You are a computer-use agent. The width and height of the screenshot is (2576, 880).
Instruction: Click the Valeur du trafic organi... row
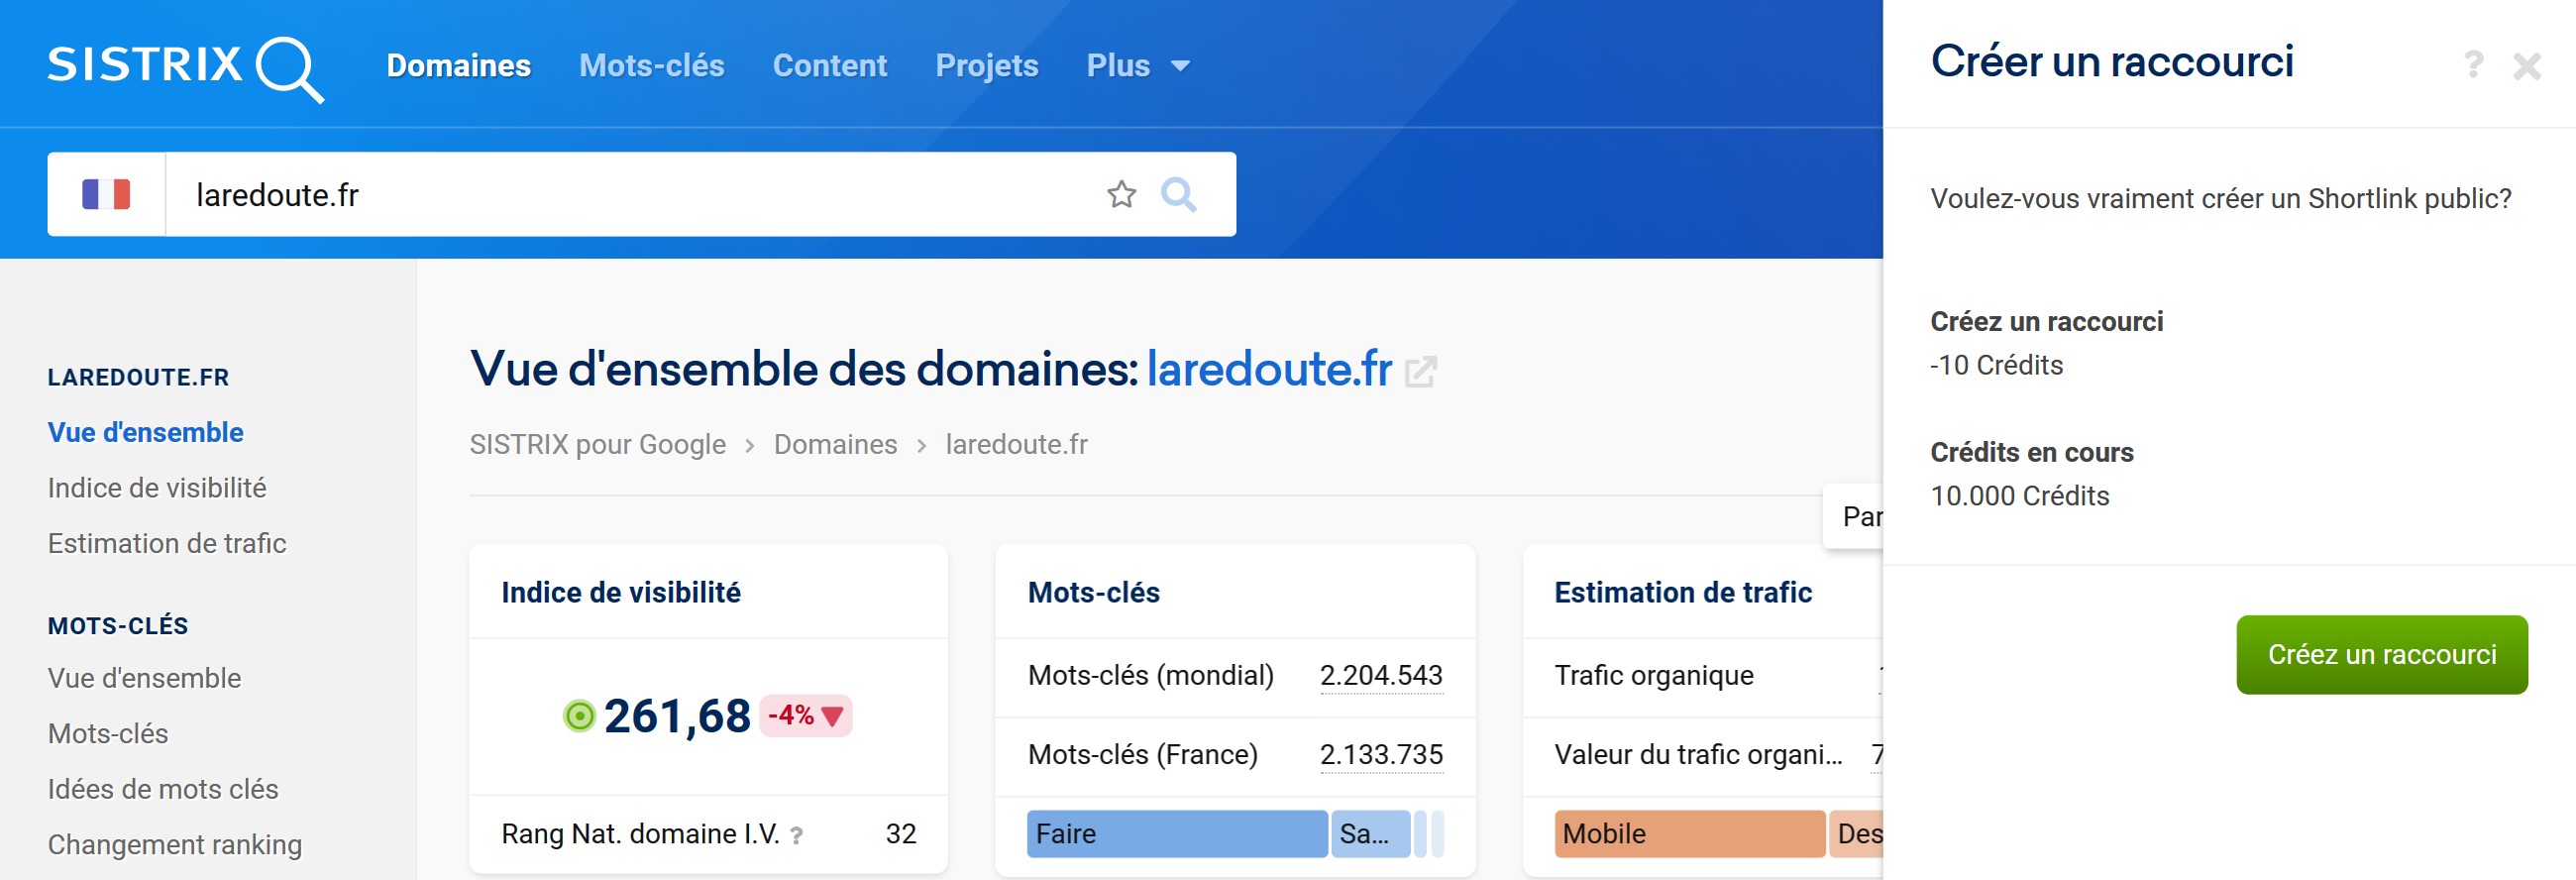click(1702, 755)
